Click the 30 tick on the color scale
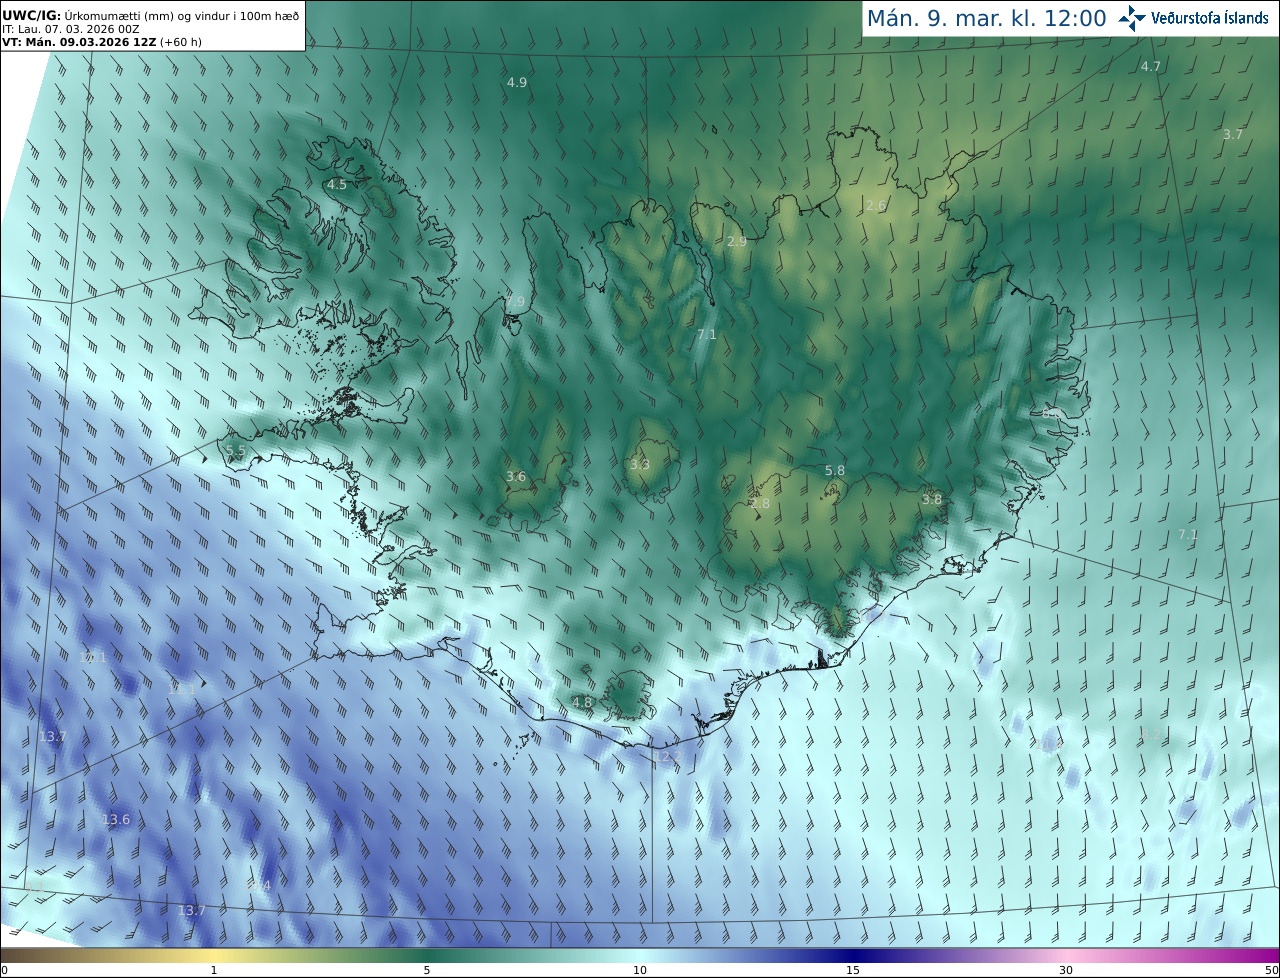The width and height of the screenshot is (1280, 978). pos(1066,970)
